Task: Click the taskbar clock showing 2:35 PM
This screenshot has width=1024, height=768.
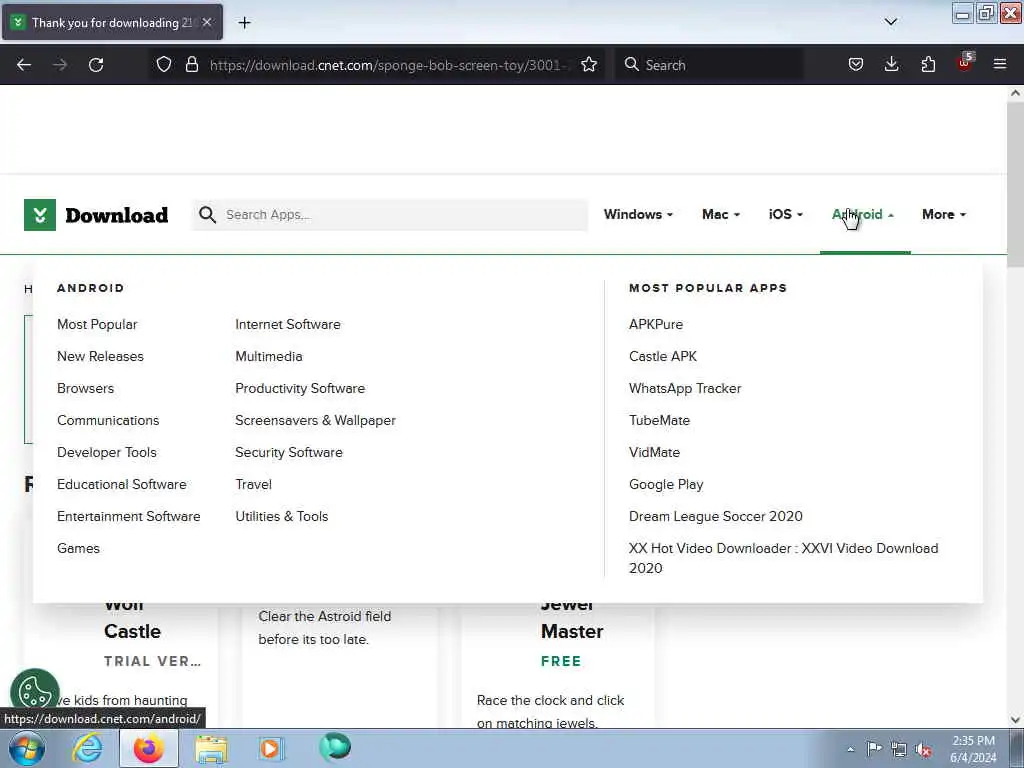Action: point(973,749)
